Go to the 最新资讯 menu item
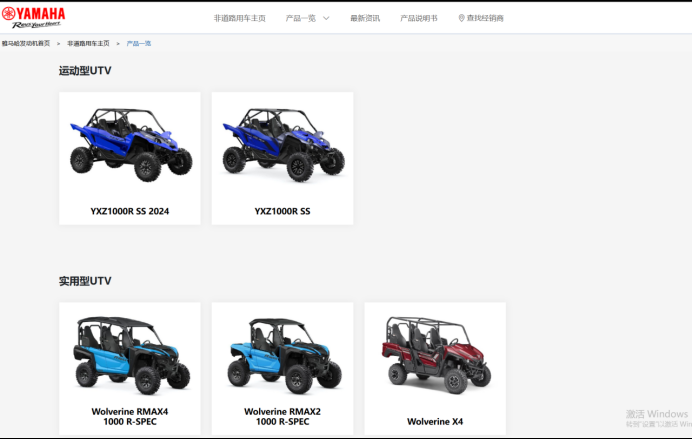 point(365,18)
